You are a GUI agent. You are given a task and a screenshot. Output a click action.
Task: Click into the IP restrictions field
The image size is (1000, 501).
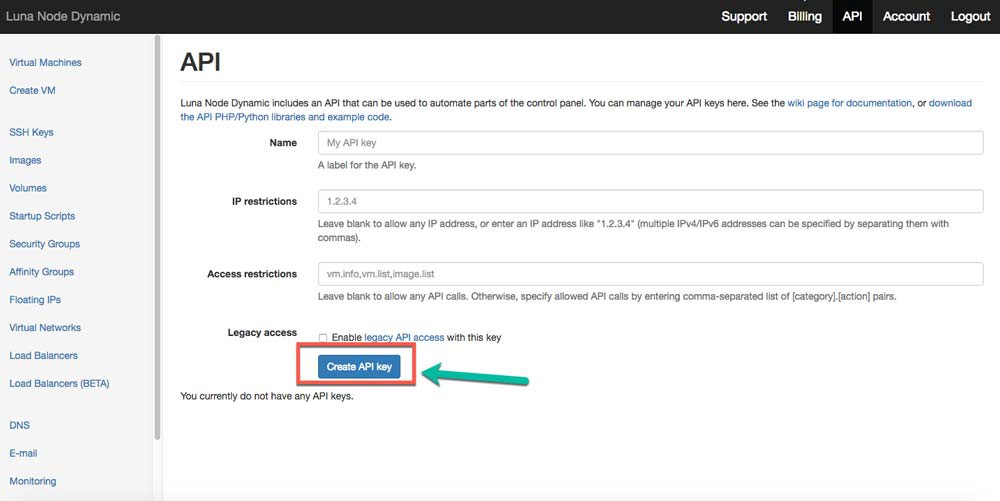pyautogui.click(x=650, y=201)
